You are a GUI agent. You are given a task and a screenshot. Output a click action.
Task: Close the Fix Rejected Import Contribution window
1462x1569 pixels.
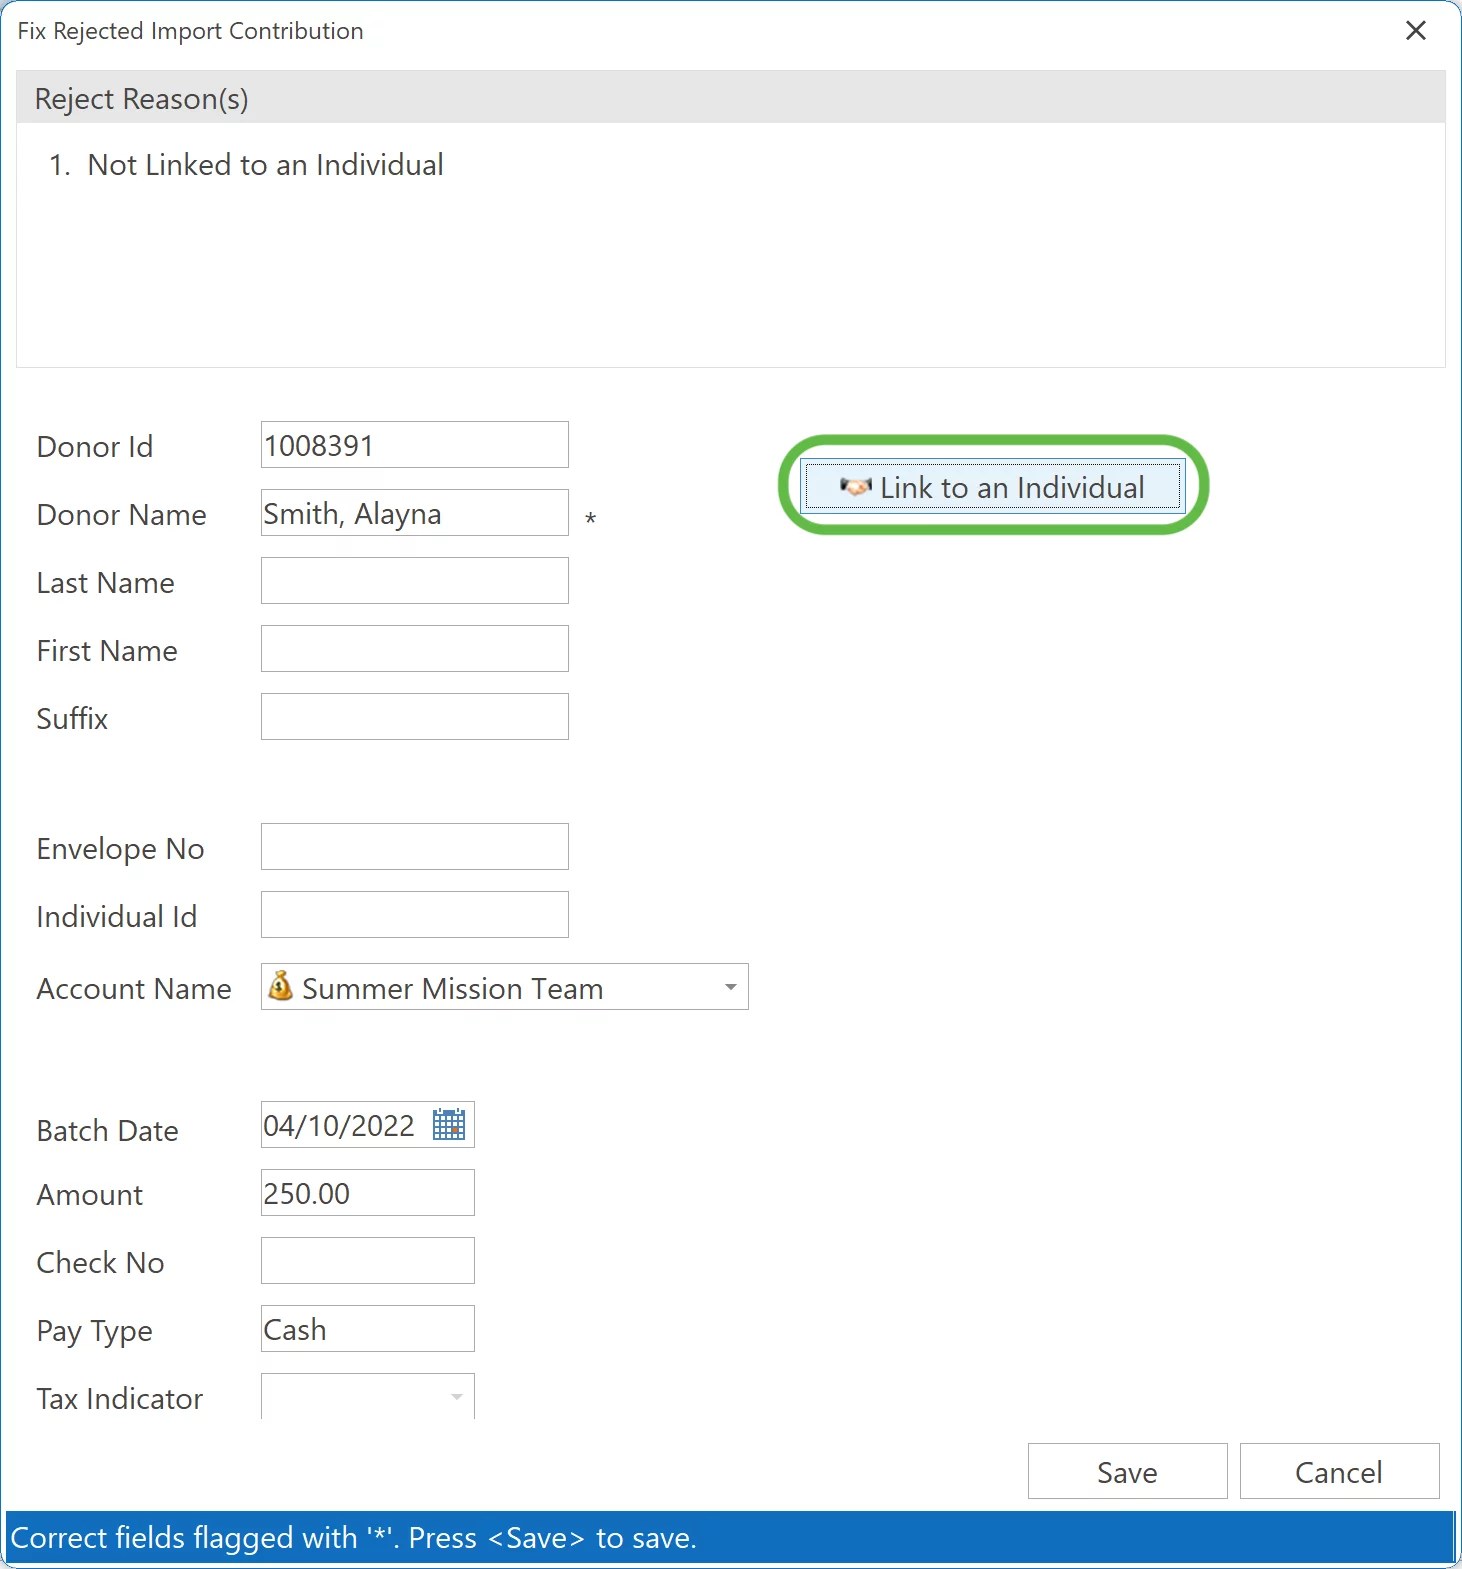point(1416,31)
